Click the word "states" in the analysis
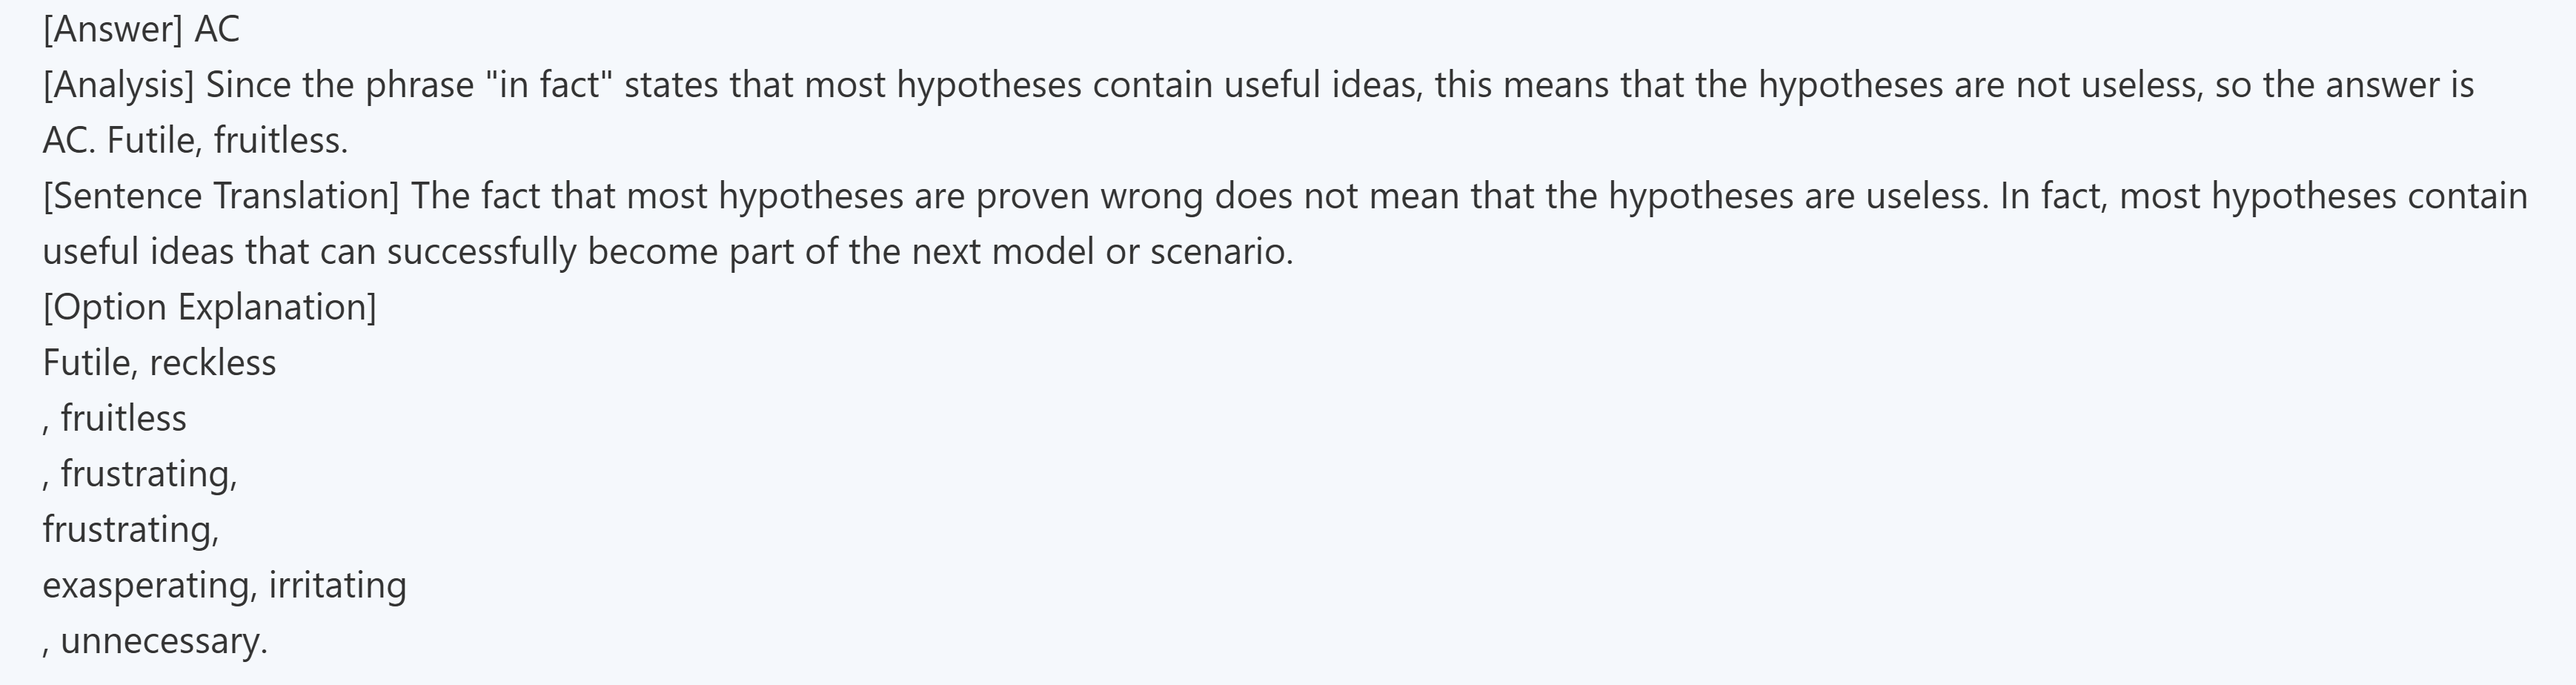Viewport: 2576px width, 685px height. pos(671,85)
